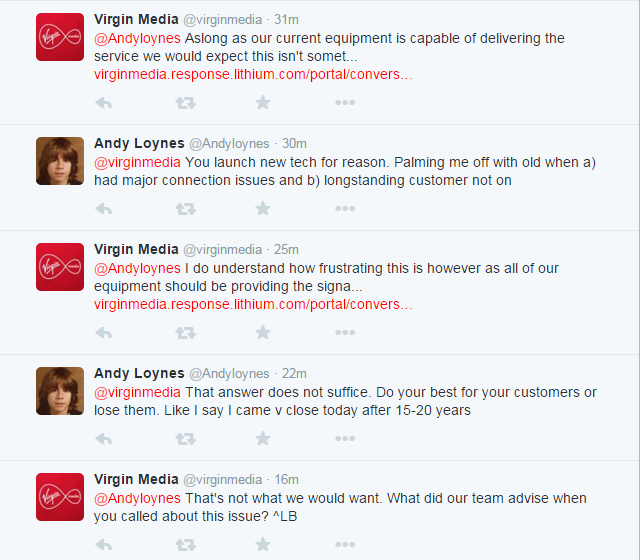Open more options on 31m tweet
Image resolution: width=640 pixels, height=560 pixels.
345,102
